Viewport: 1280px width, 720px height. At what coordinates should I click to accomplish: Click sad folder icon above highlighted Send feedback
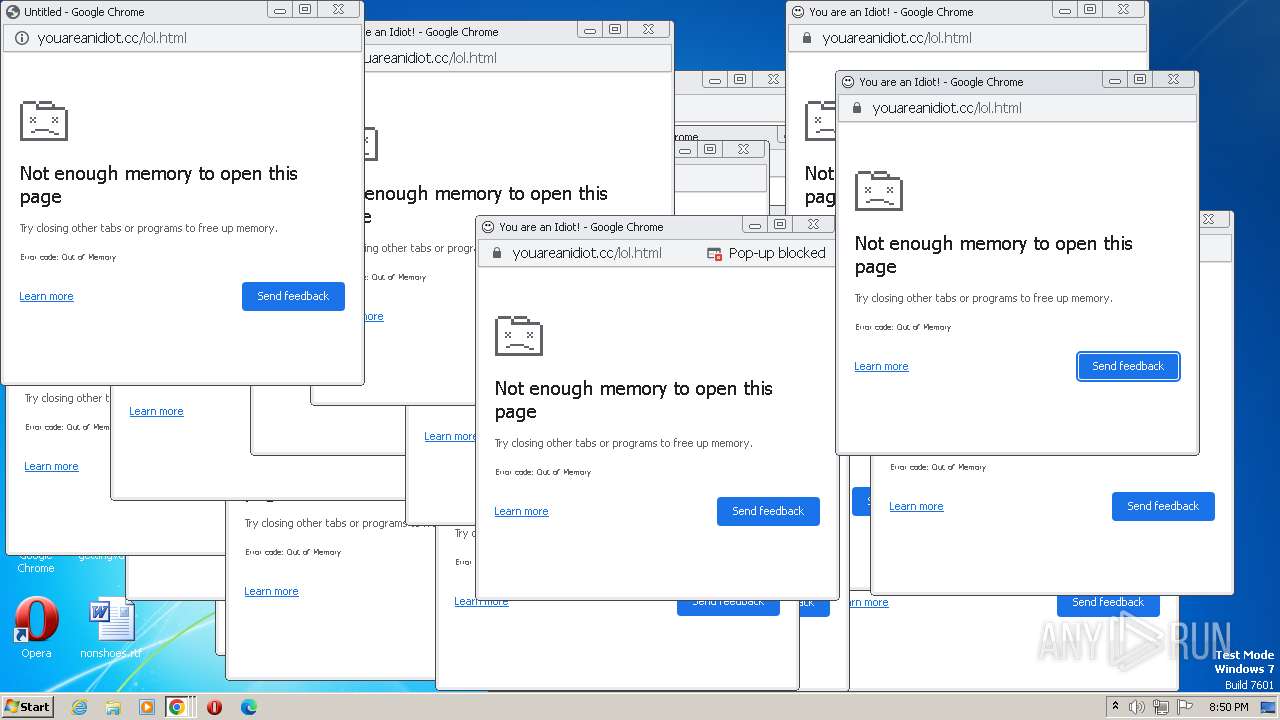coord(879,191)
